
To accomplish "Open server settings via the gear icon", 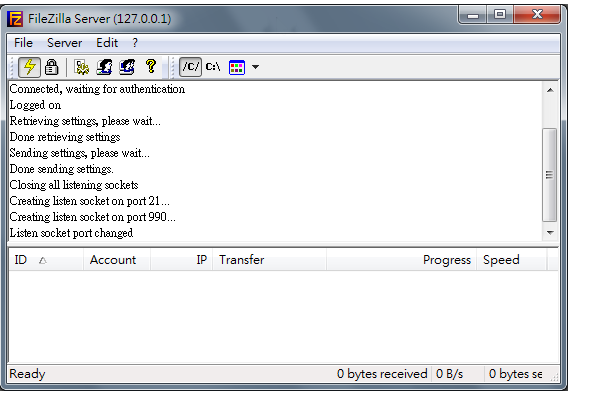I will tap(81, 67).
